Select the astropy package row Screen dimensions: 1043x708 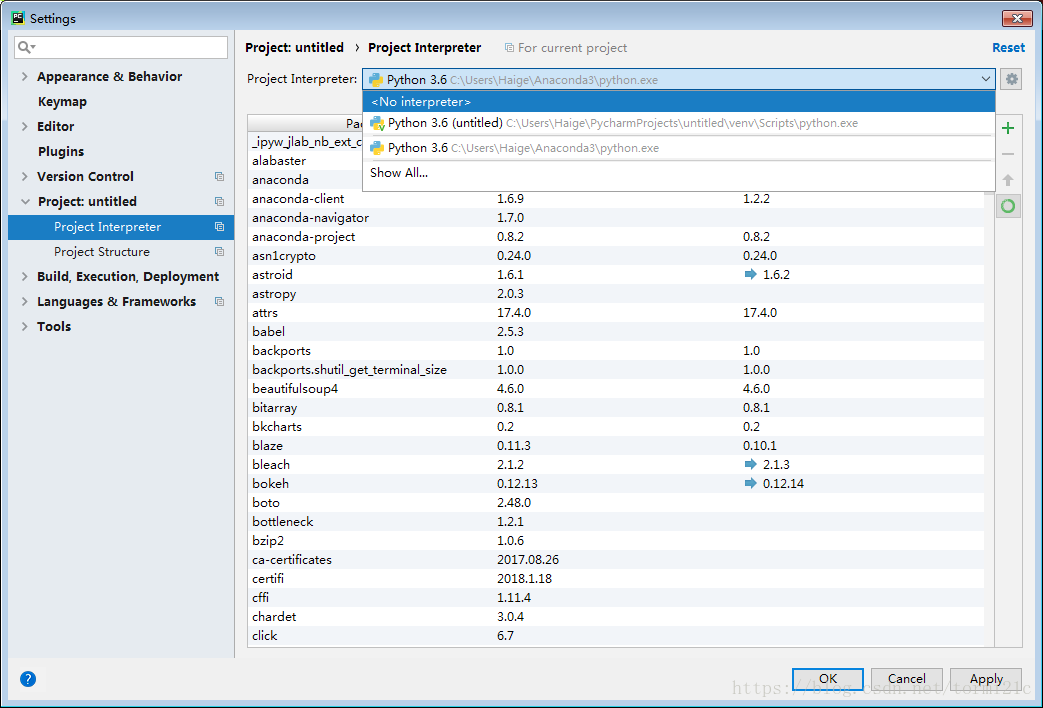[616, 293]
